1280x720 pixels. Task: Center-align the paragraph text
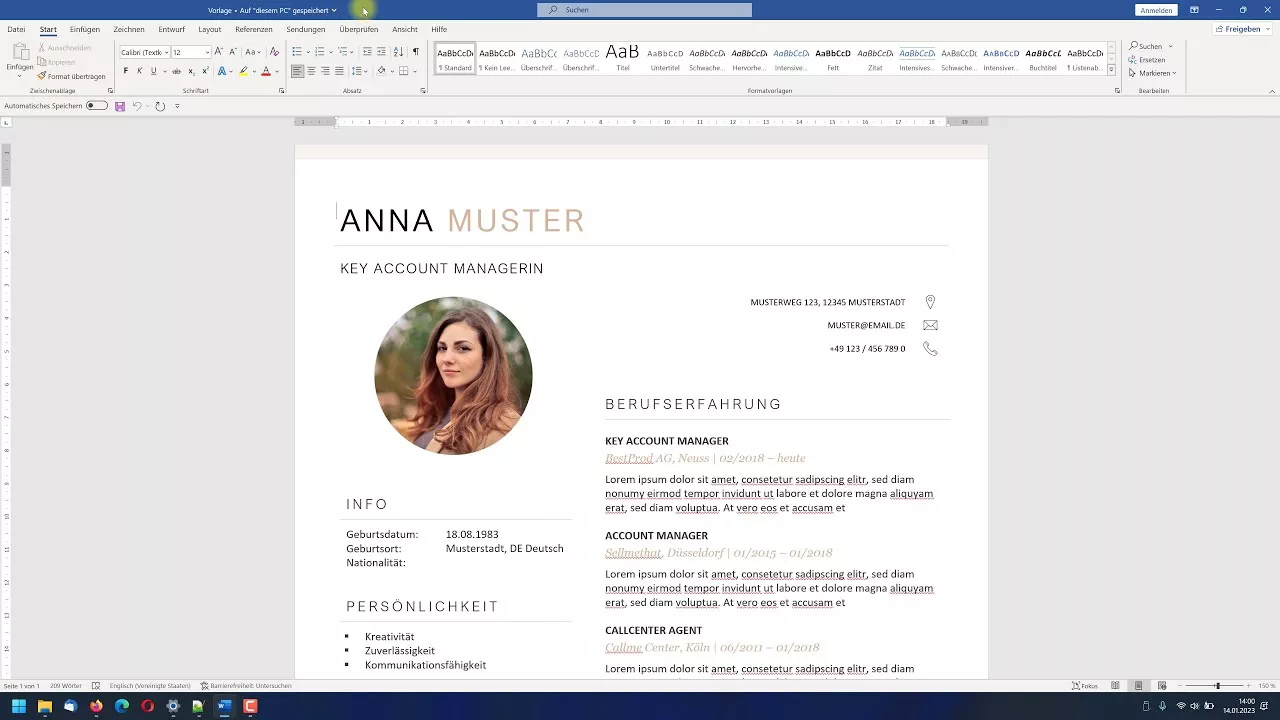click(x=311, y=71)
